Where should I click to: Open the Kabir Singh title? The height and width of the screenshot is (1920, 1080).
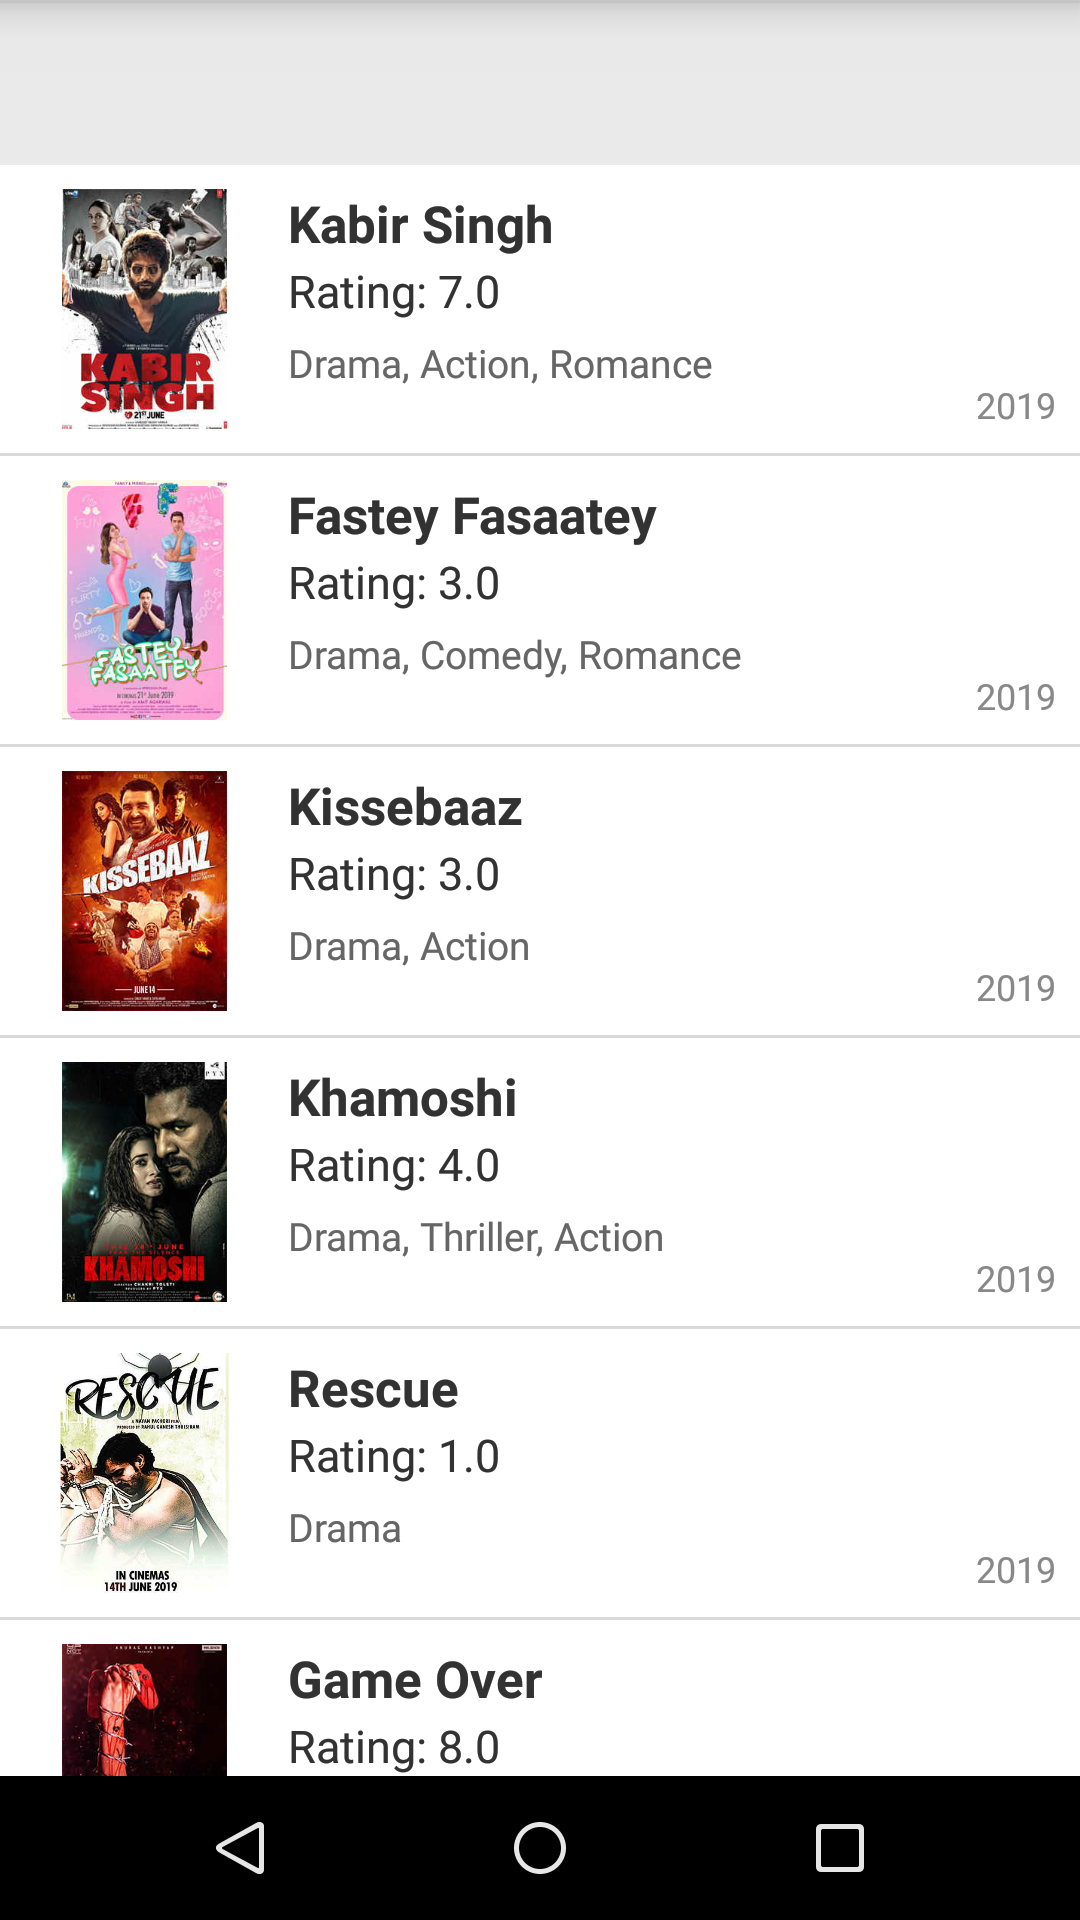(x=420, y=225)
